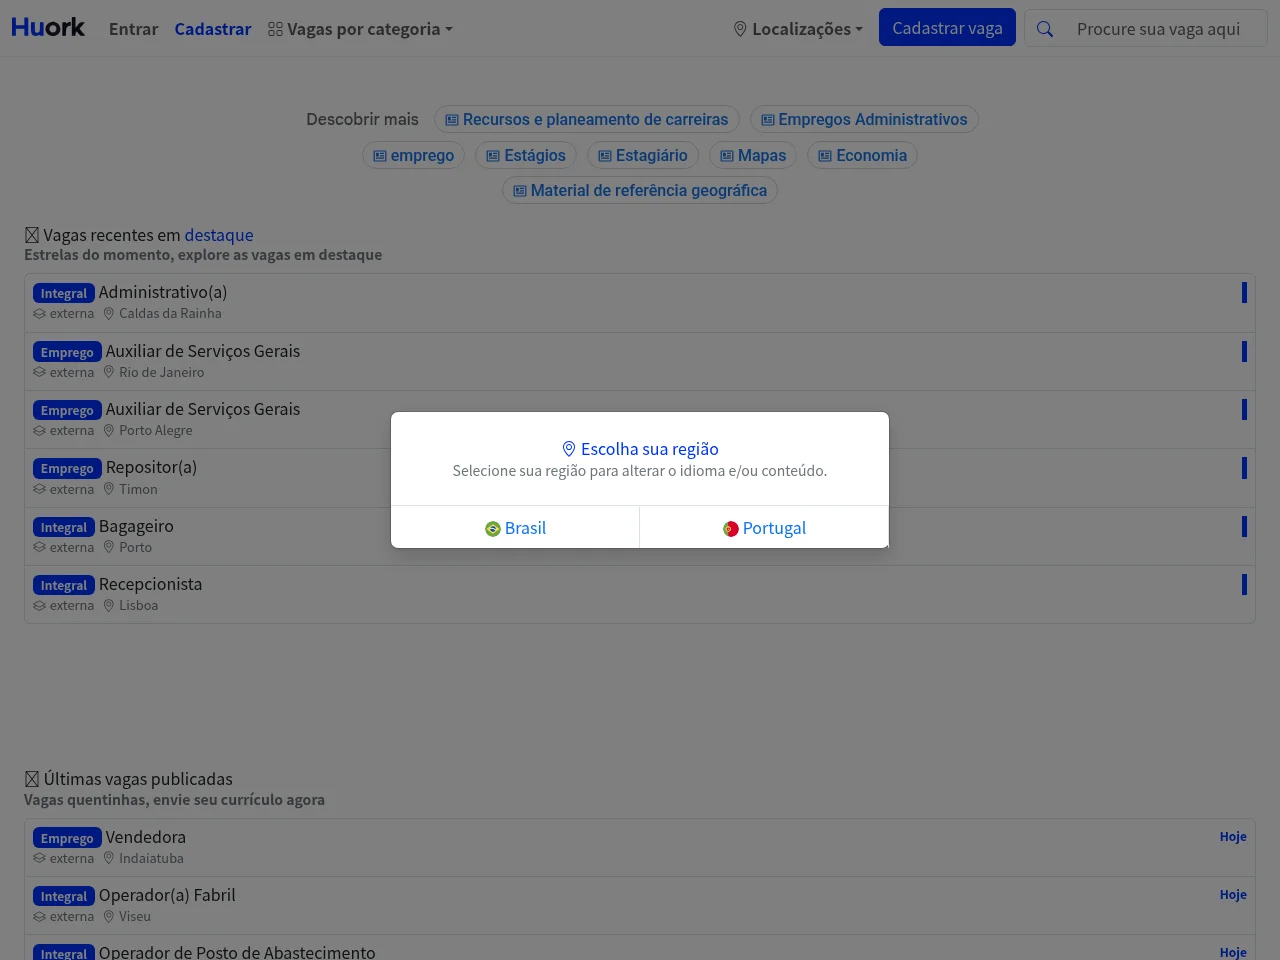
Task: Select the Brasil flag icon
Action: click(493, 529)
